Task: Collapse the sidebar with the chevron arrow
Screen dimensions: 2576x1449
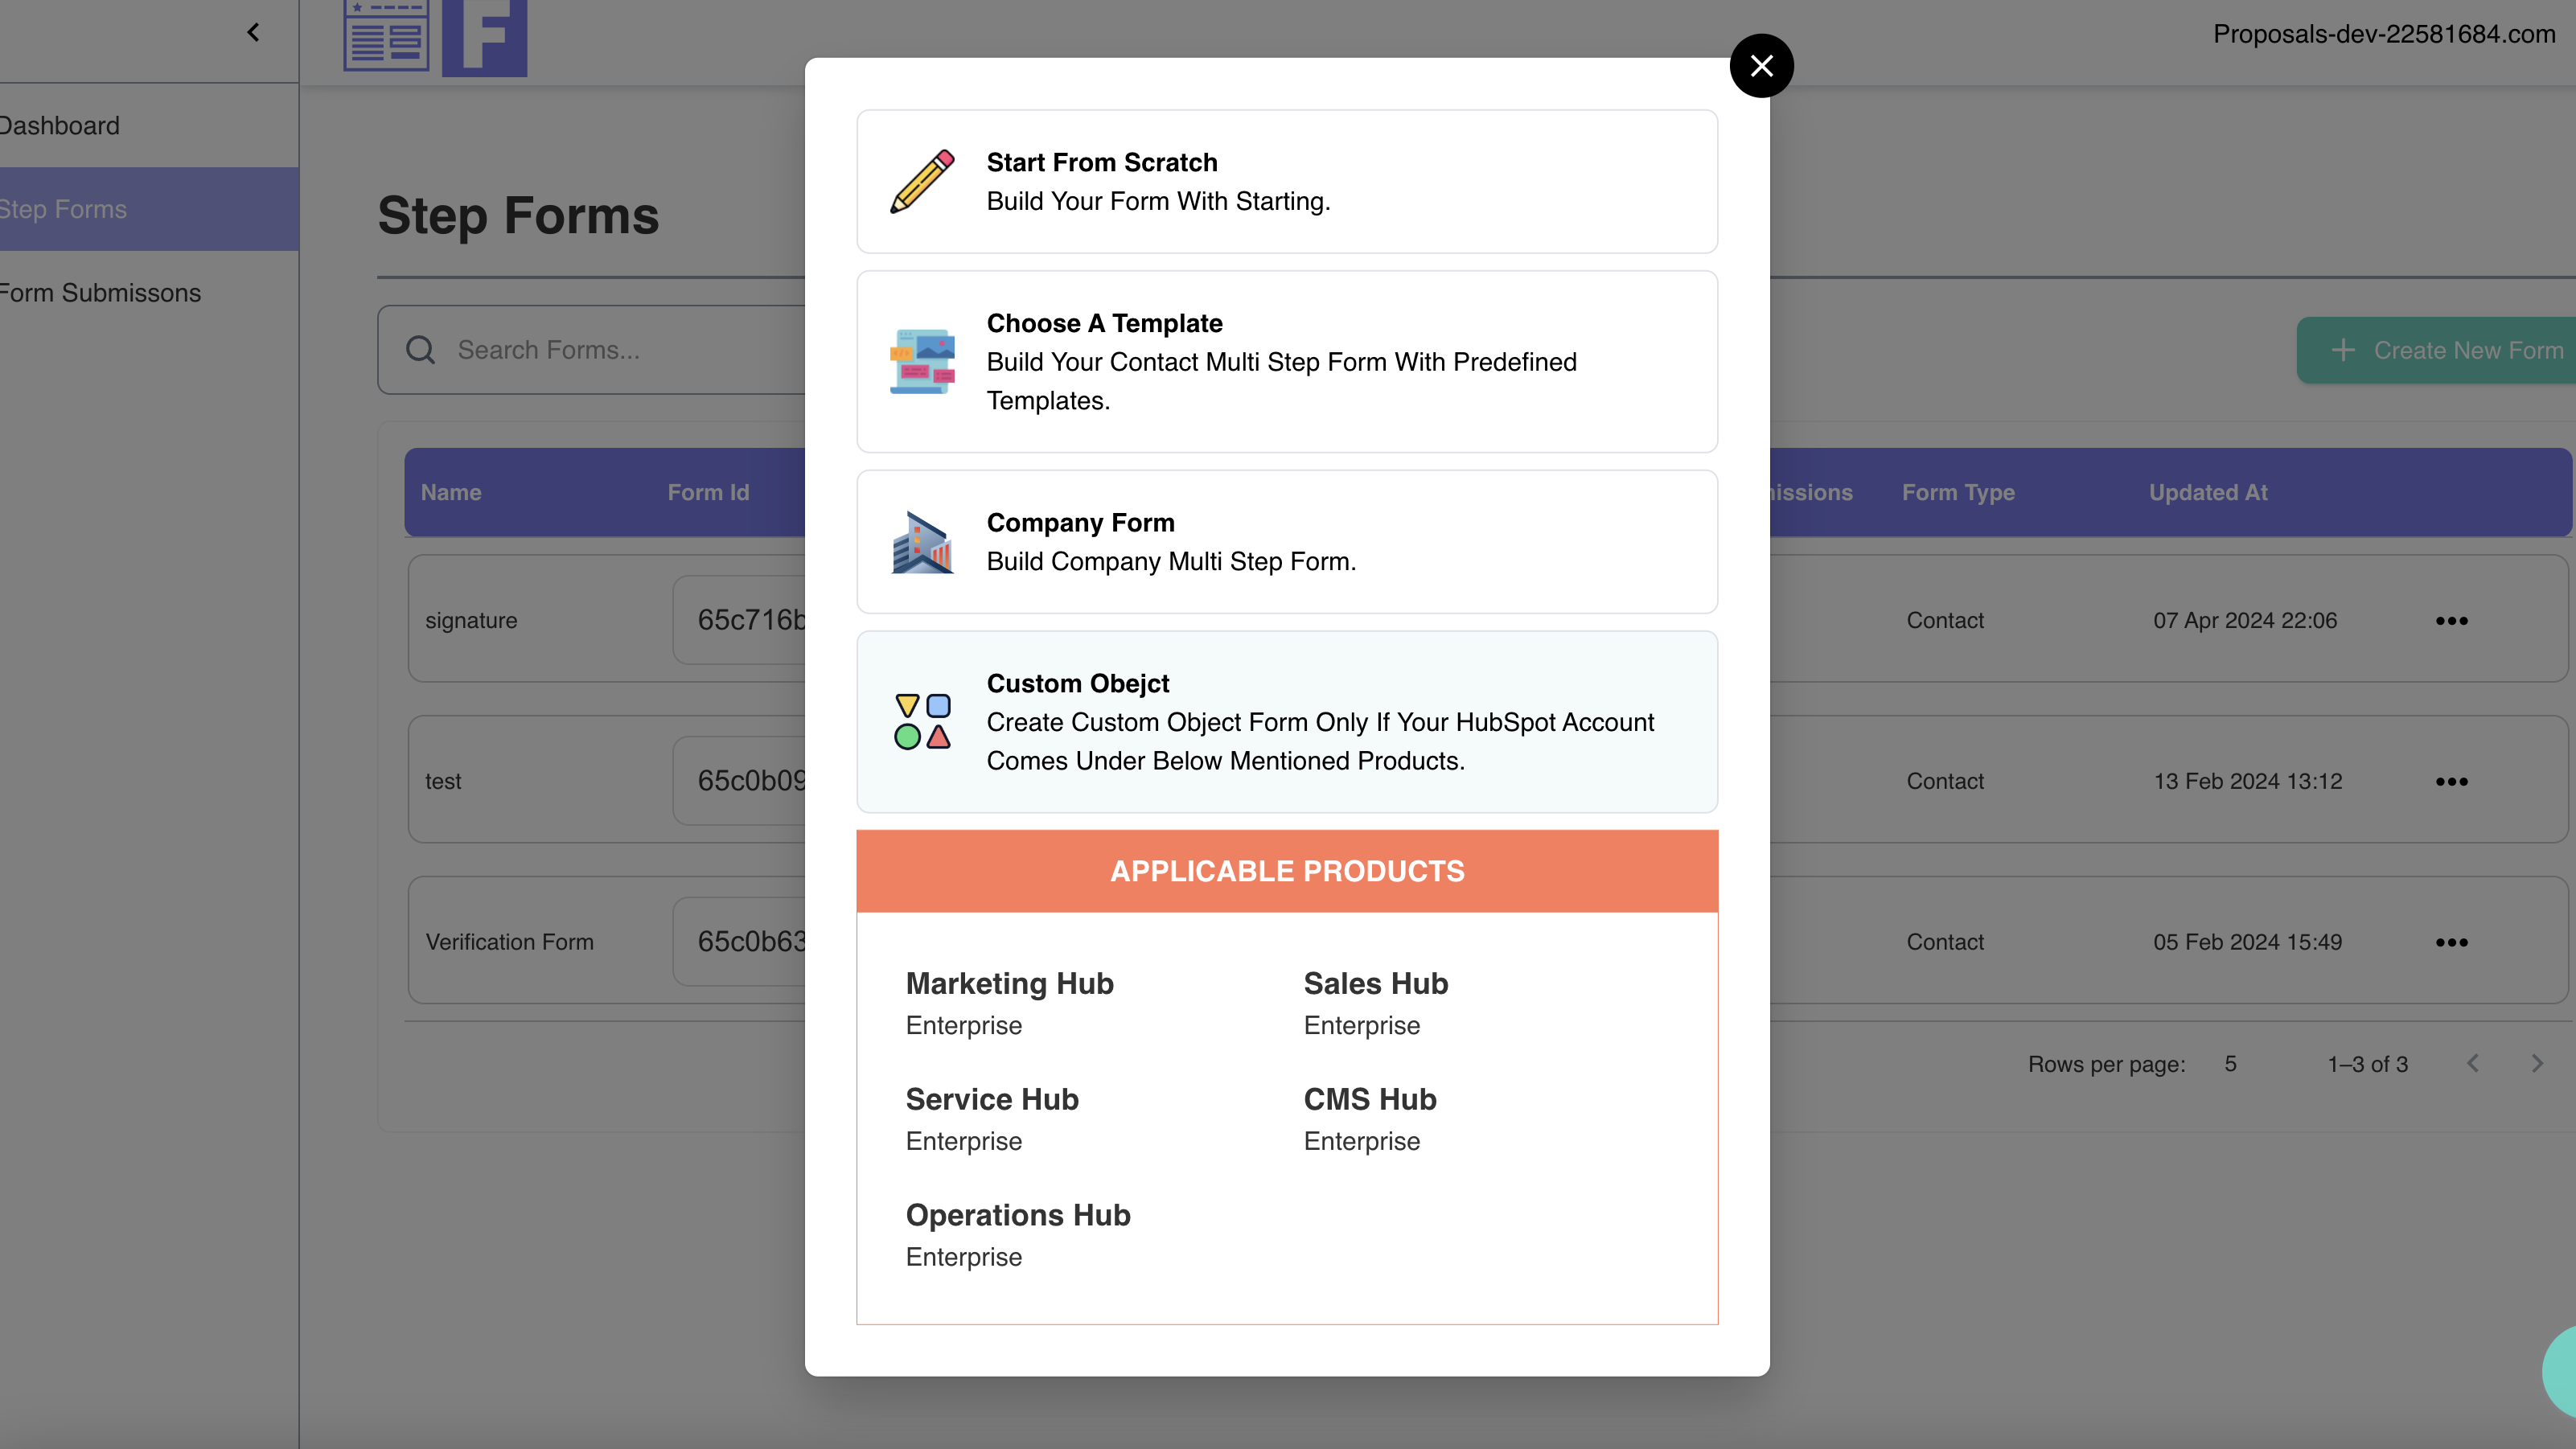Action: pyautogui.click(x=253, y=33)
